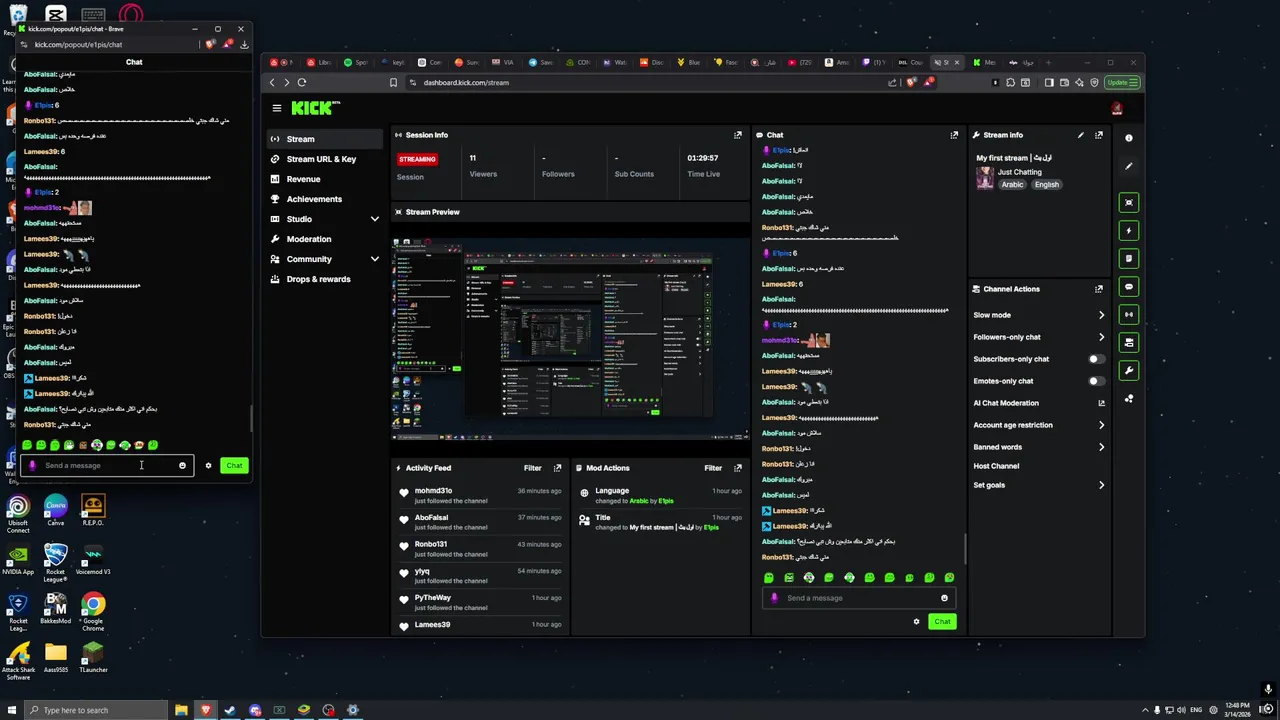
Task: Focus the dashboard Send a message field
Action: pyautogui.click(x=860, y=598)
